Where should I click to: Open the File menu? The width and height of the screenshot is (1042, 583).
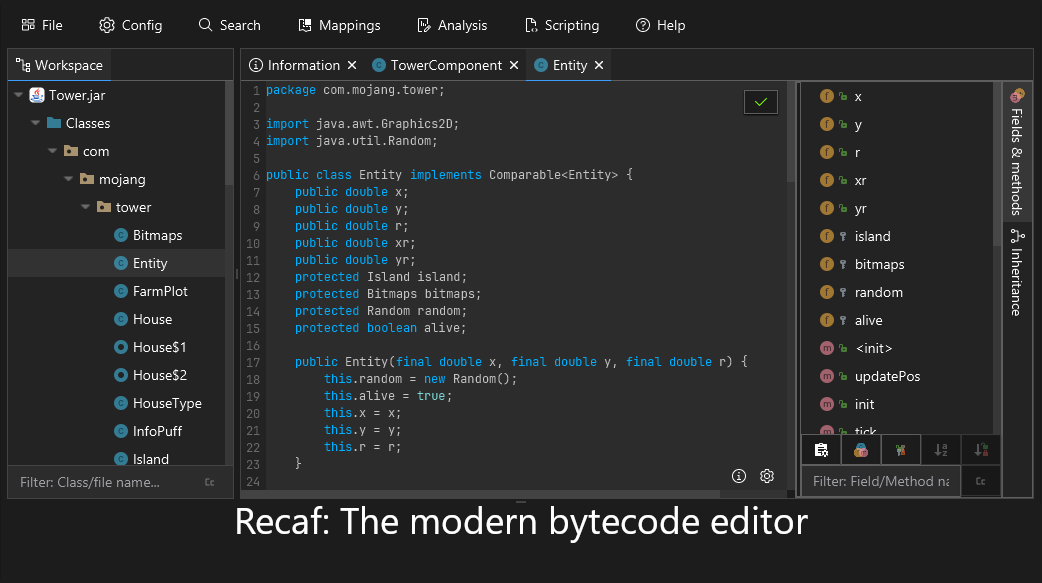coord(42,25)
